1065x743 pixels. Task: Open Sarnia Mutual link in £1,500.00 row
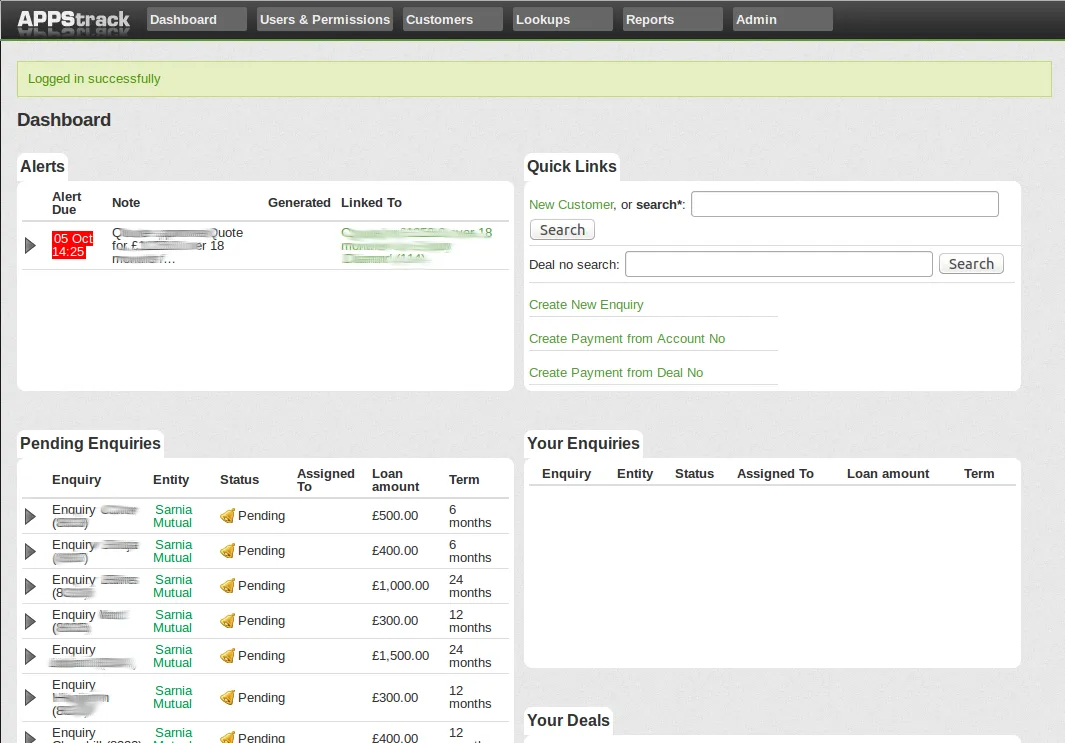coord(173,656)
